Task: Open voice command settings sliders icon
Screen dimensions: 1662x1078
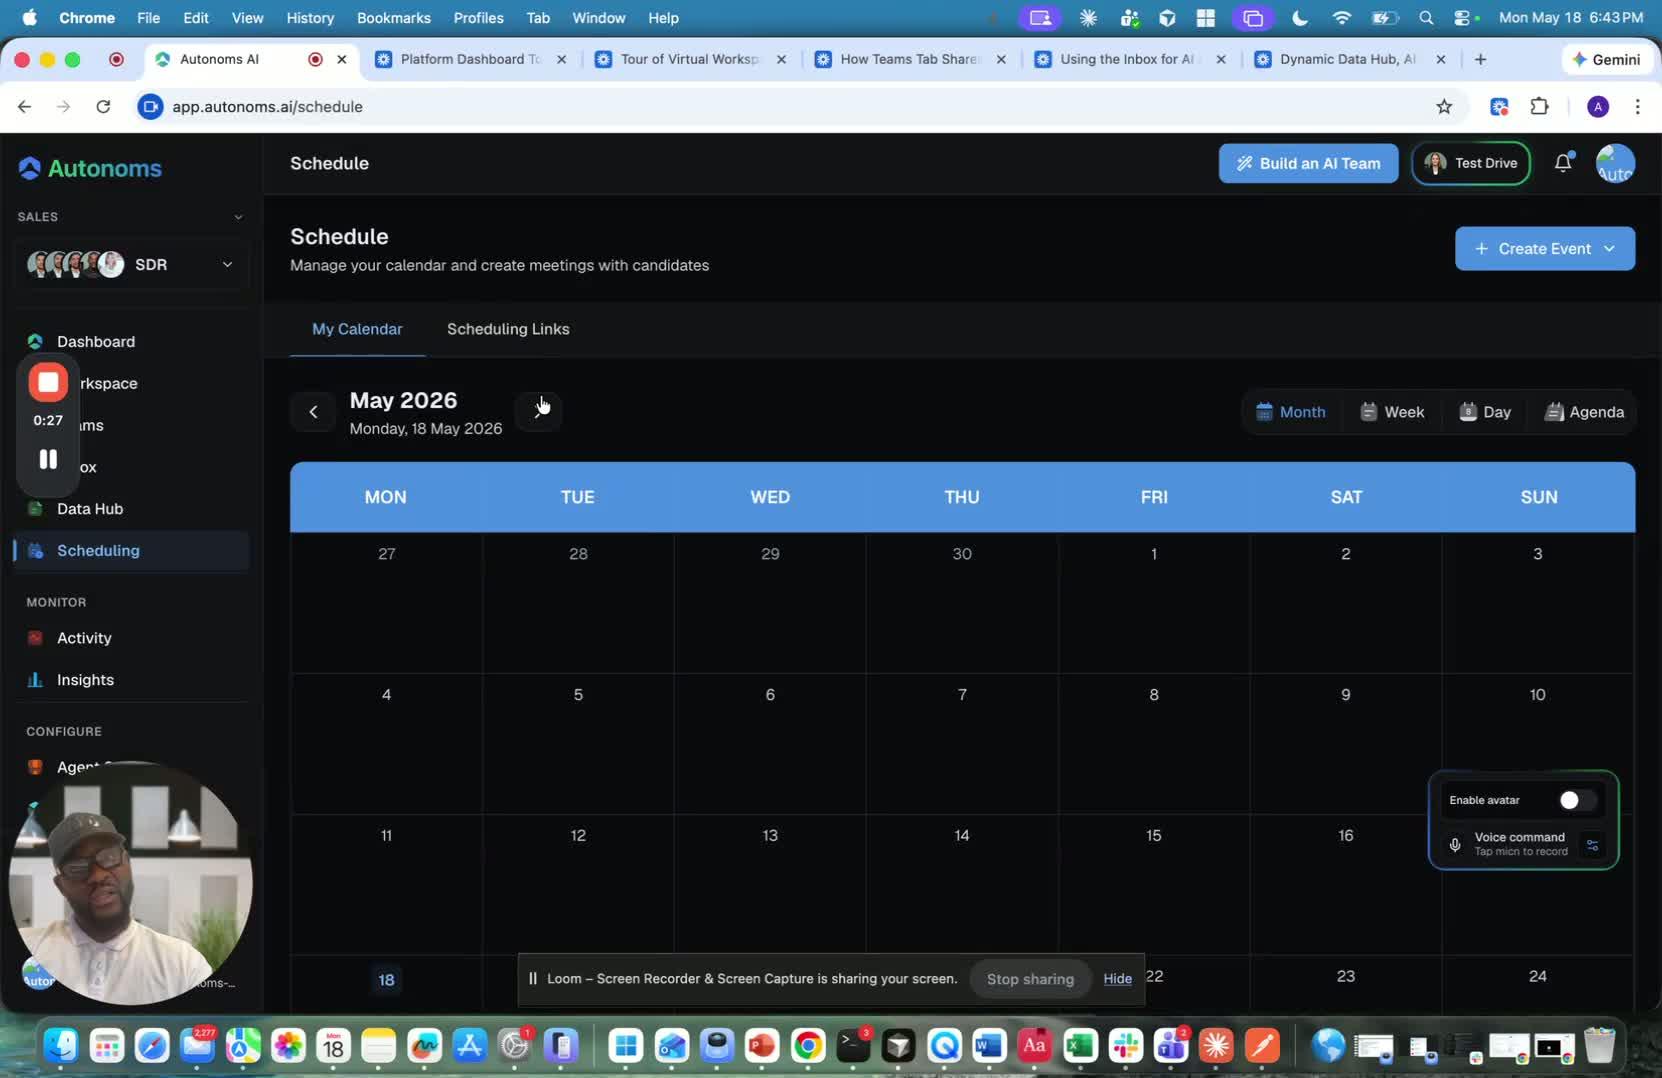Action: (x=1592, y=845)
